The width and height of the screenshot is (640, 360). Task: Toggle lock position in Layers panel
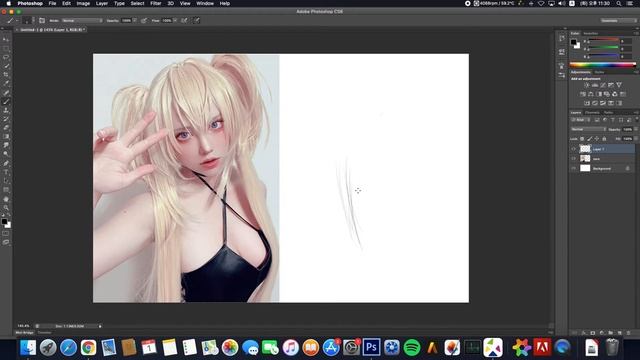coord(597,139)
